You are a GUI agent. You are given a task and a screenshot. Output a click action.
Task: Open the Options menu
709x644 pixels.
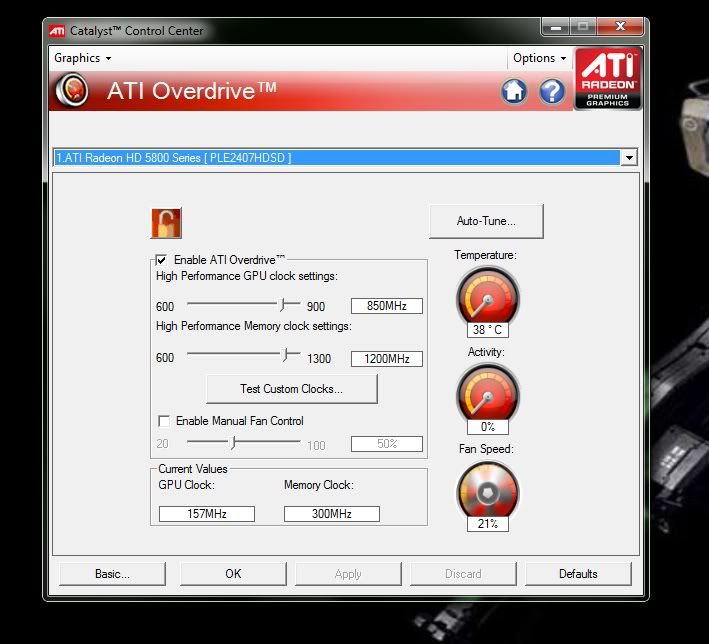539,58
